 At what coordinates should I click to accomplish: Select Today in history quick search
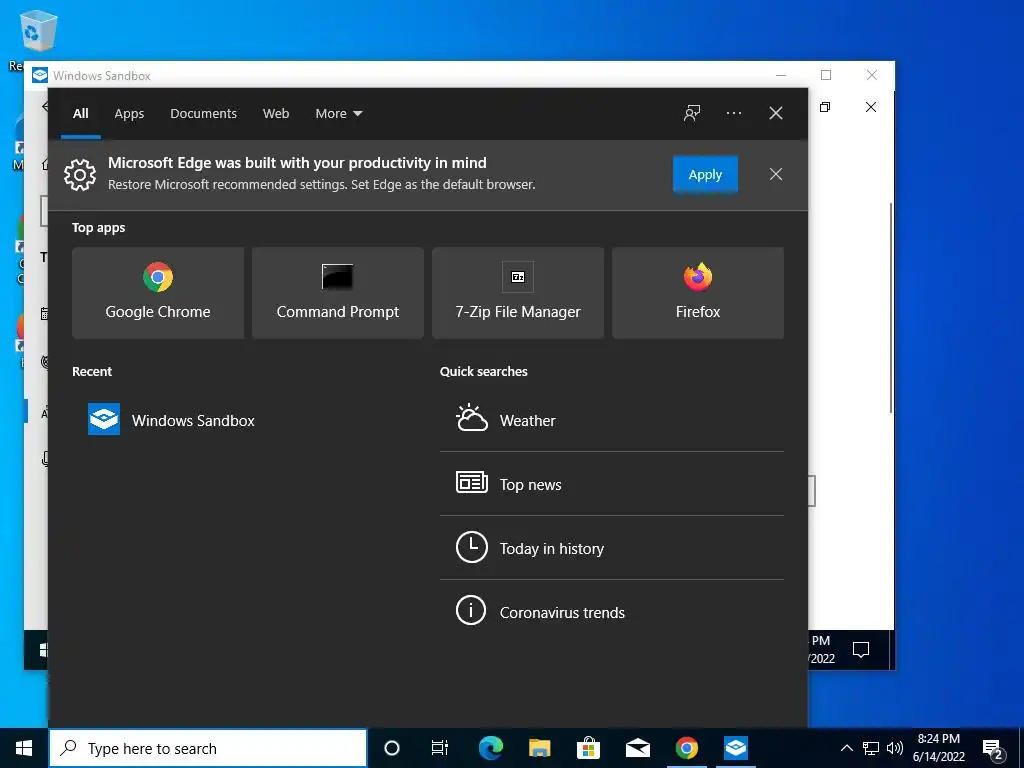coord(612,548)
